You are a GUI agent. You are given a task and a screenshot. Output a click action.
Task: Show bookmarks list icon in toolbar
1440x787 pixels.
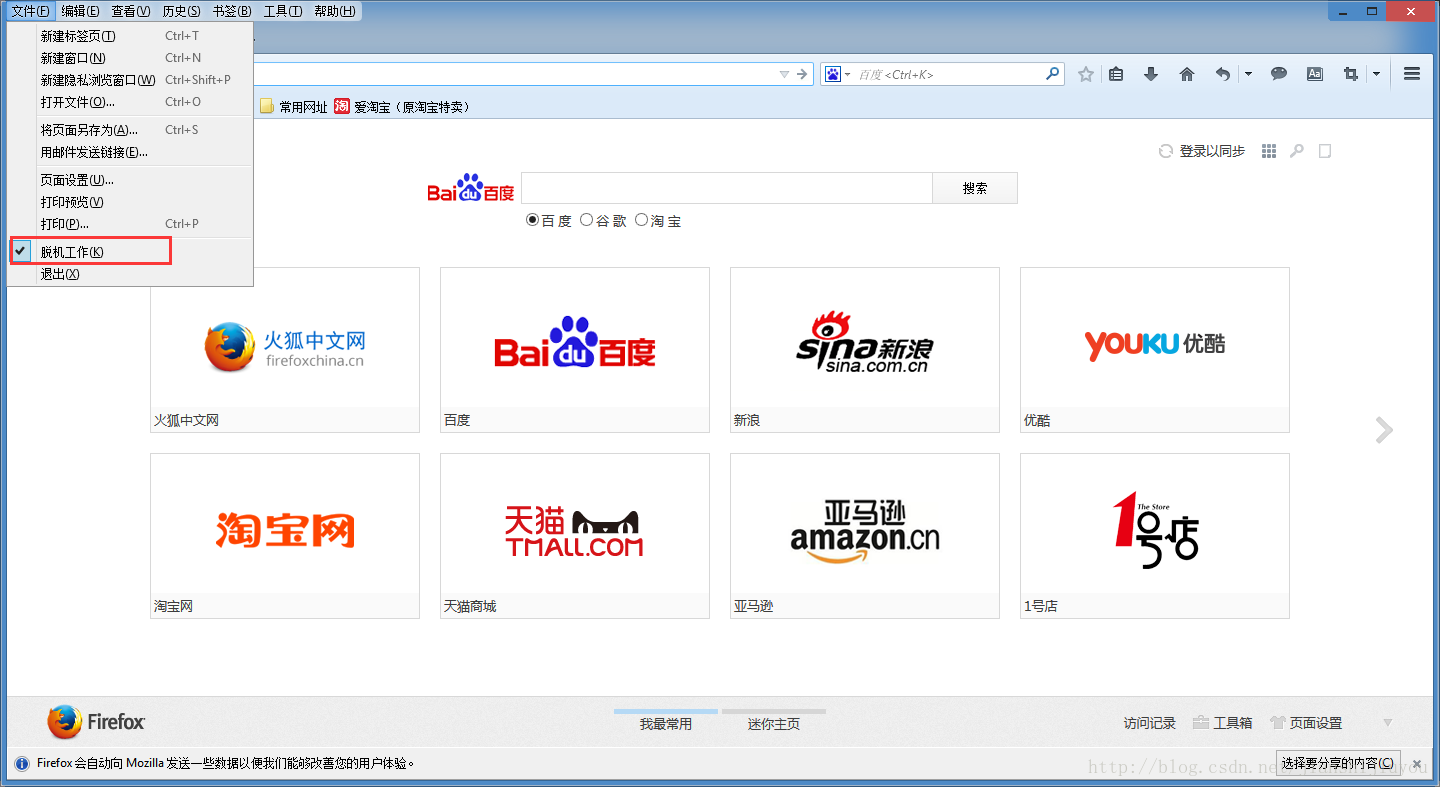1117,74
